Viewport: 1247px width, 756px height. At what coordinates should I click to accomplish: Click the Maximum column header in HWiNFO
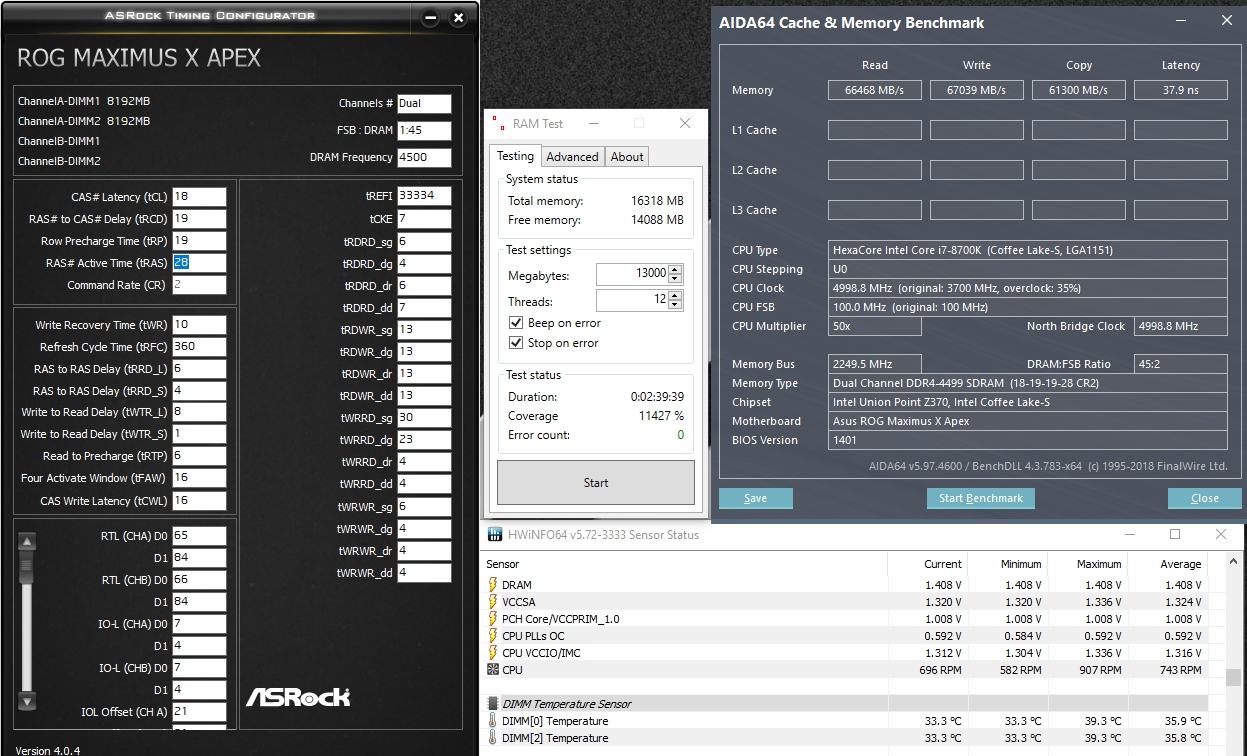1099,564
